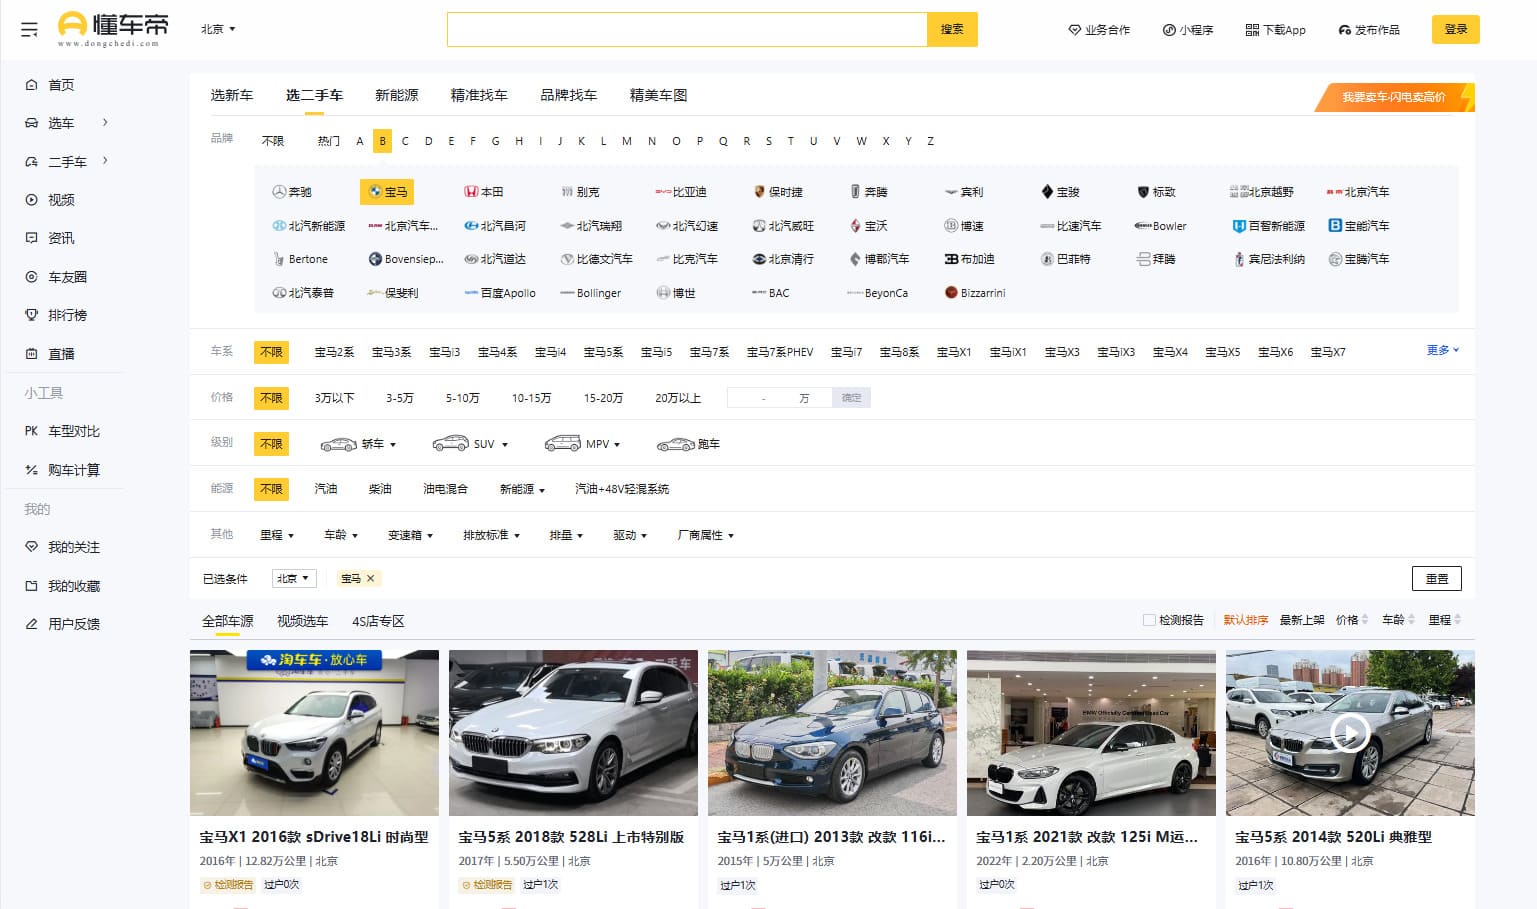The width and height of the screenshot is (1537, 909).
Task: Click 我要卖车-闪电卖高价 banner
Action: coord(1394,97)
